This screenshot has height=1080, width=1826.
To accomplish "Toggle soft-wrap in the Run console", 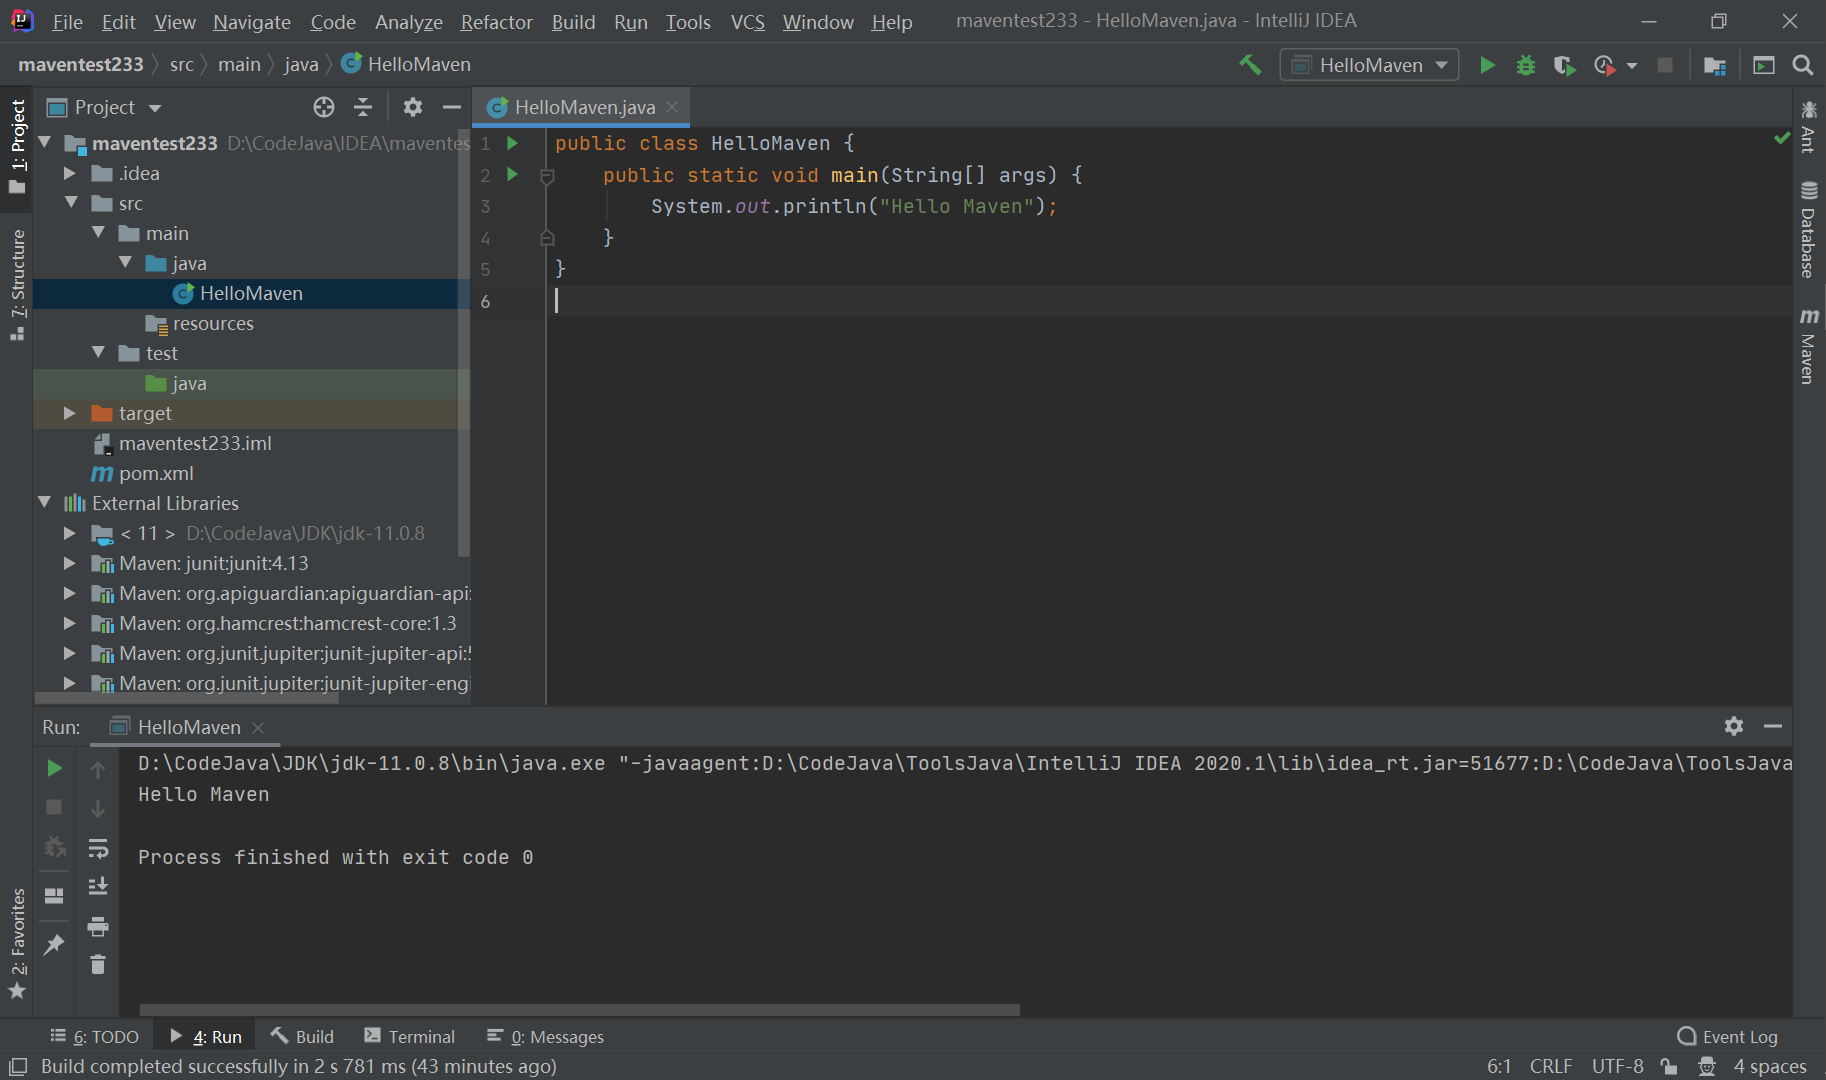I will [98, 847].
